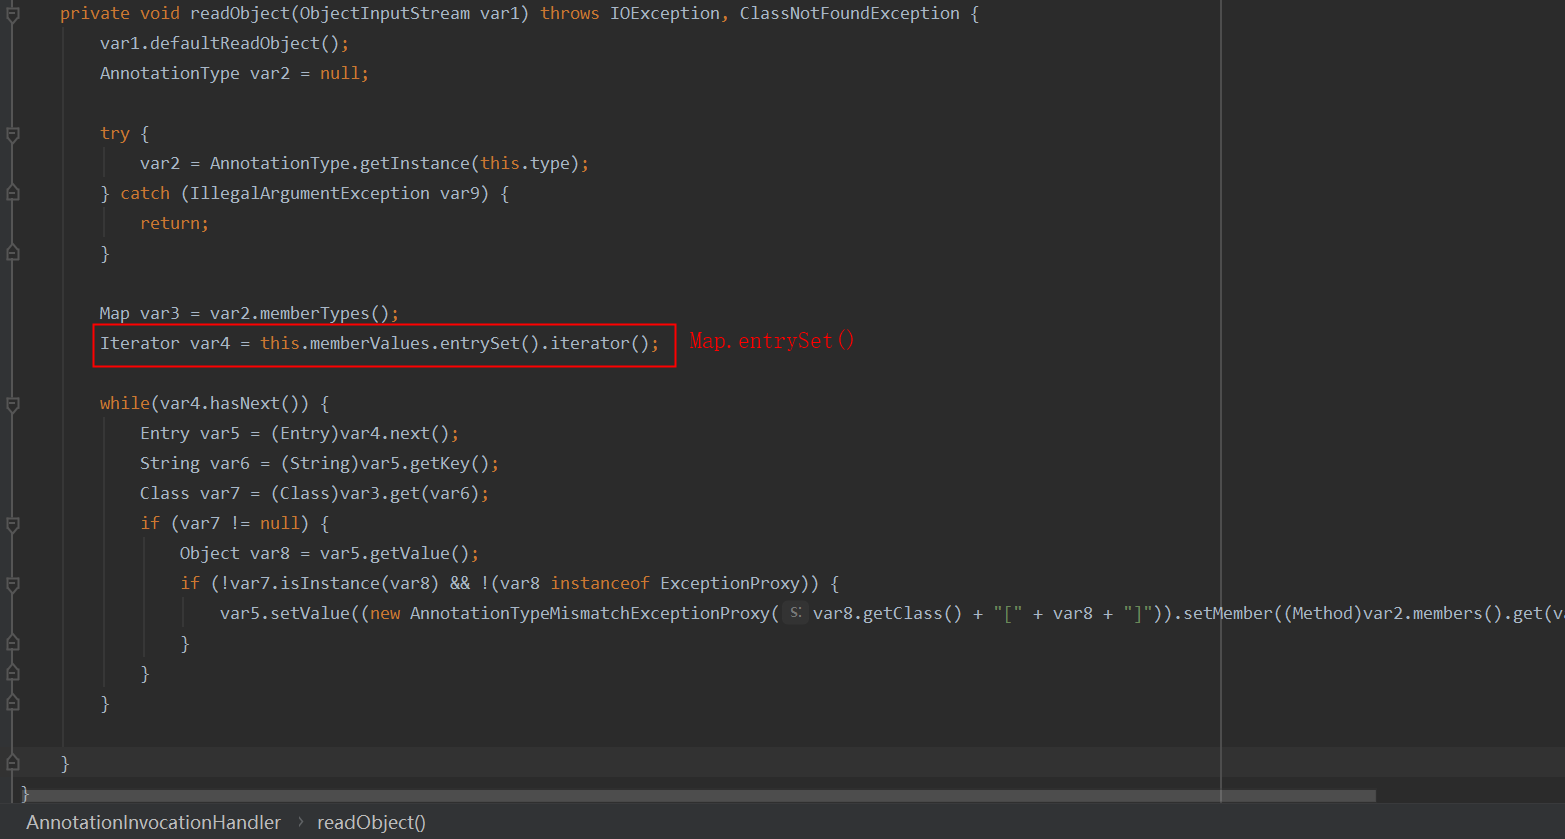1565x839 pixels.
Task: Click the 's:' parameter hint in AnnotationTypeMismatchExceptionProxy call
Action: (x=794, y=613)
